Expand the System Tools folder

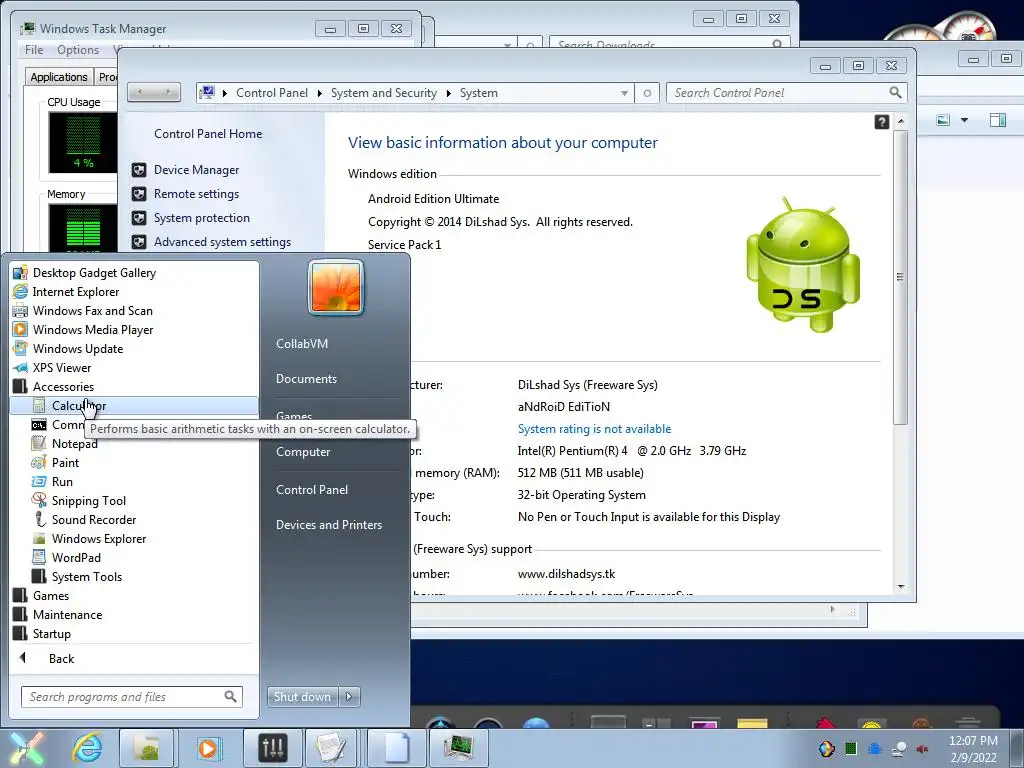(x=87, y=577)
